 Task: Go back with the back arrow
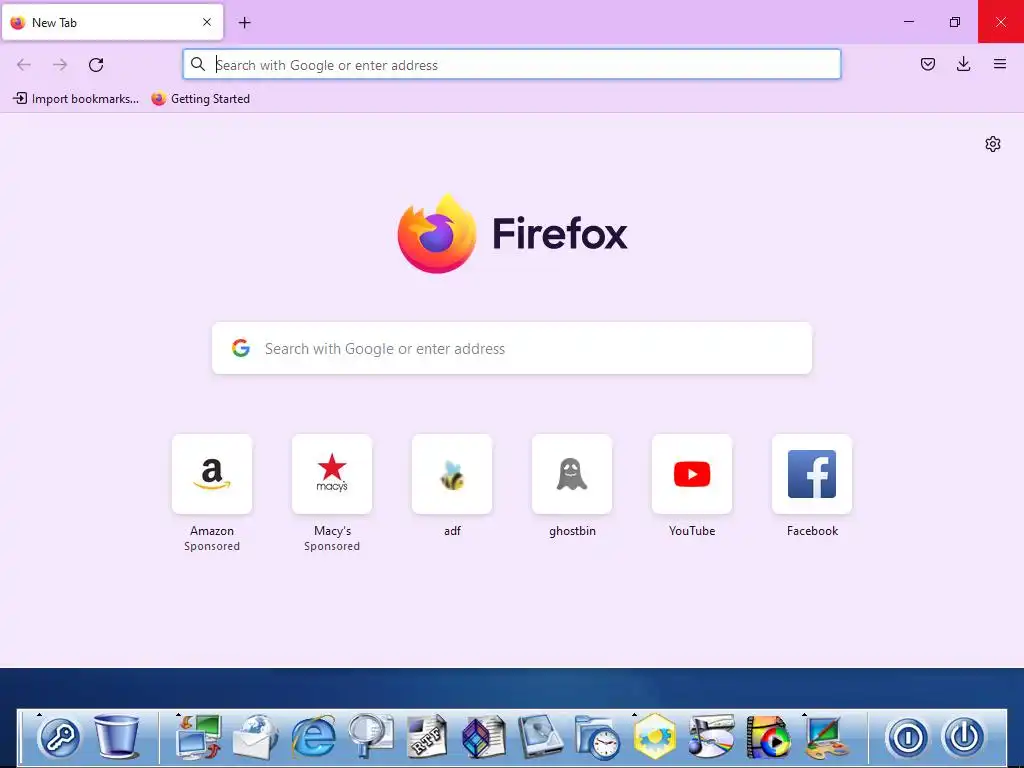pos(24,65)
